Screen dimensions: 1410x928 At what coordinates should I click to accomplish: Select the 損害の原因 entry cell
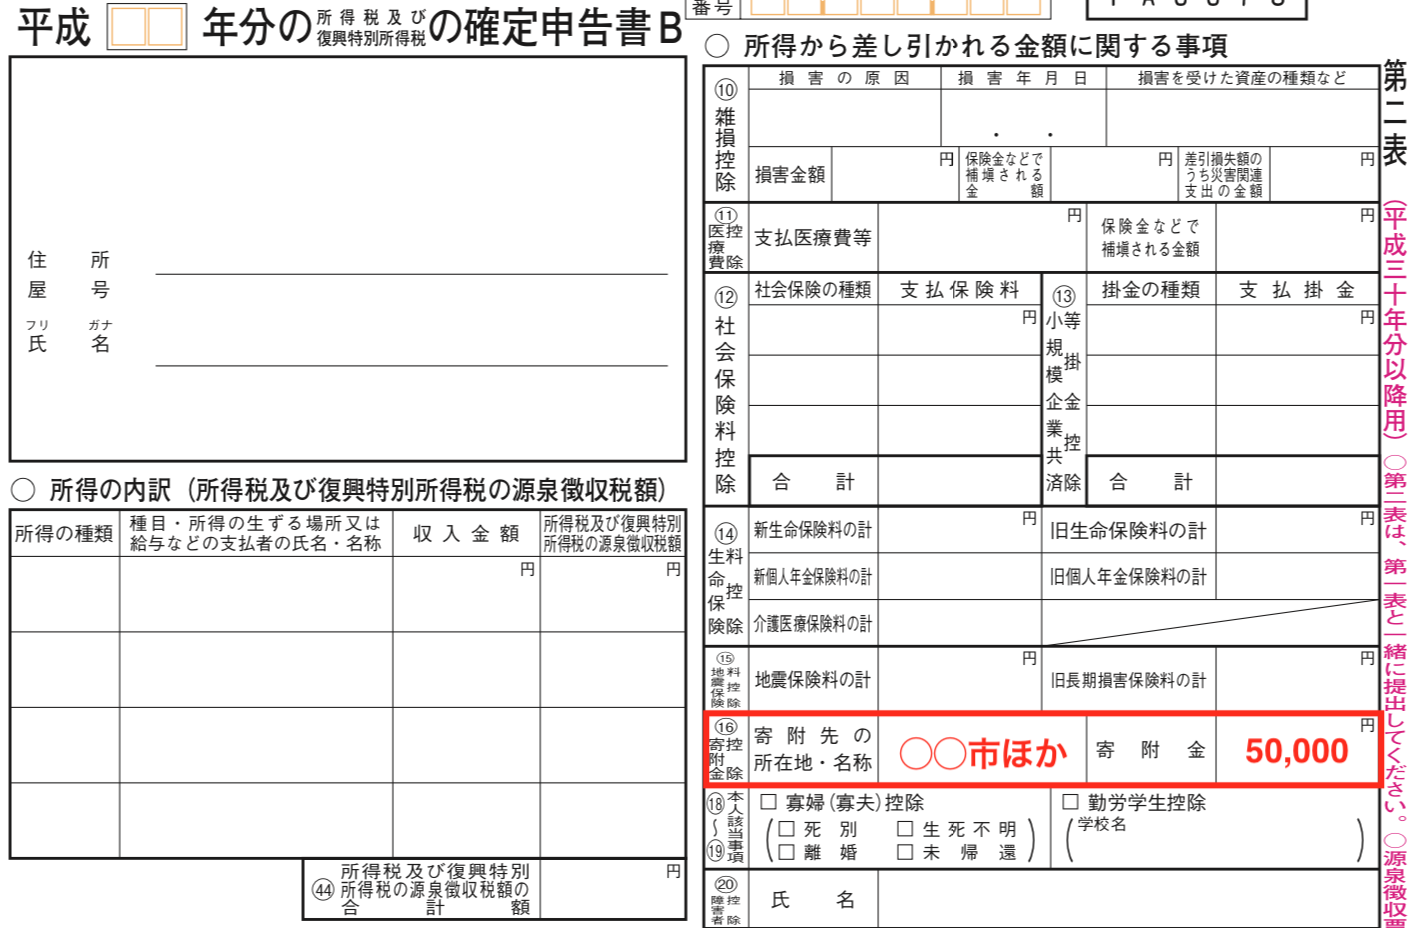(x=844, y=118)
